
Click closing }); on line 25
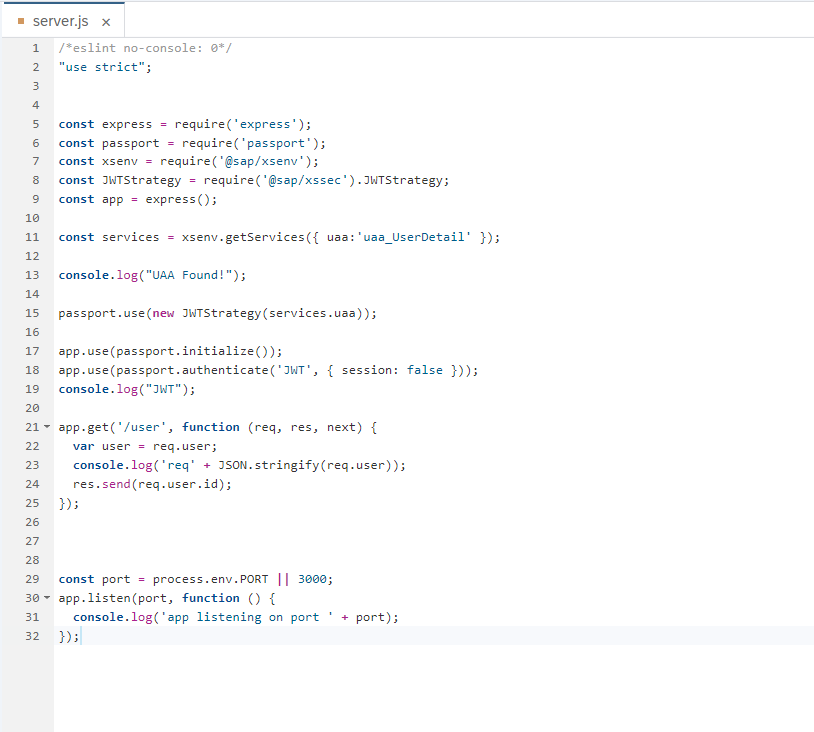click(69, 503)
